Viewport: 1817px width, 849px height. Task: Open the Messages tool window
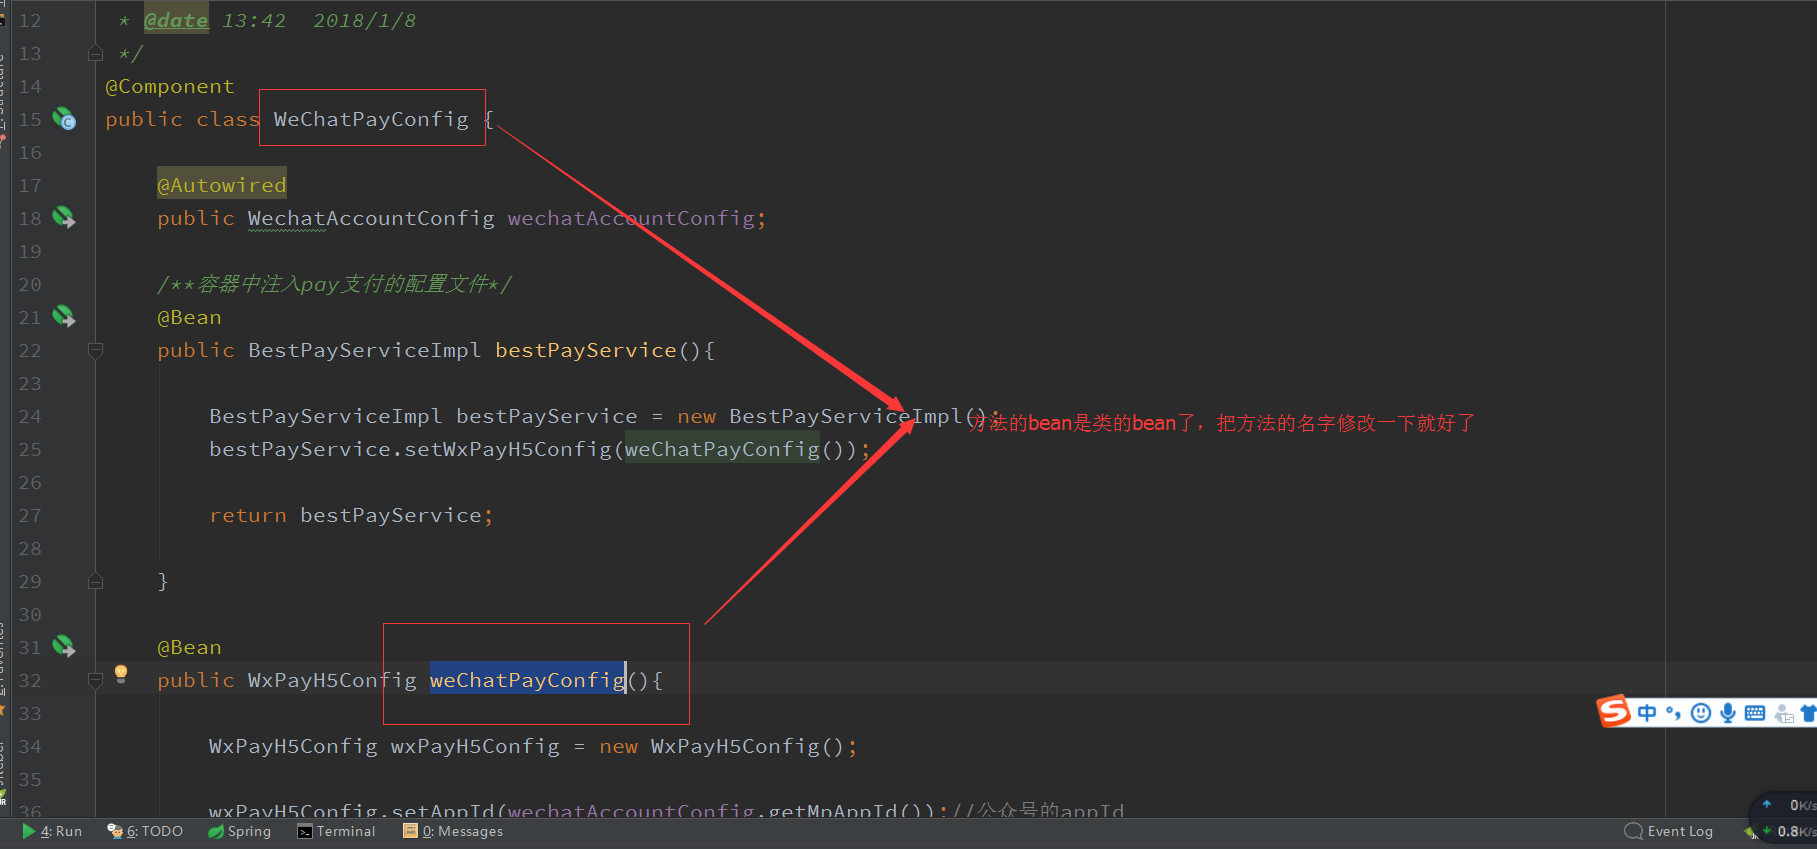[453, 831]
